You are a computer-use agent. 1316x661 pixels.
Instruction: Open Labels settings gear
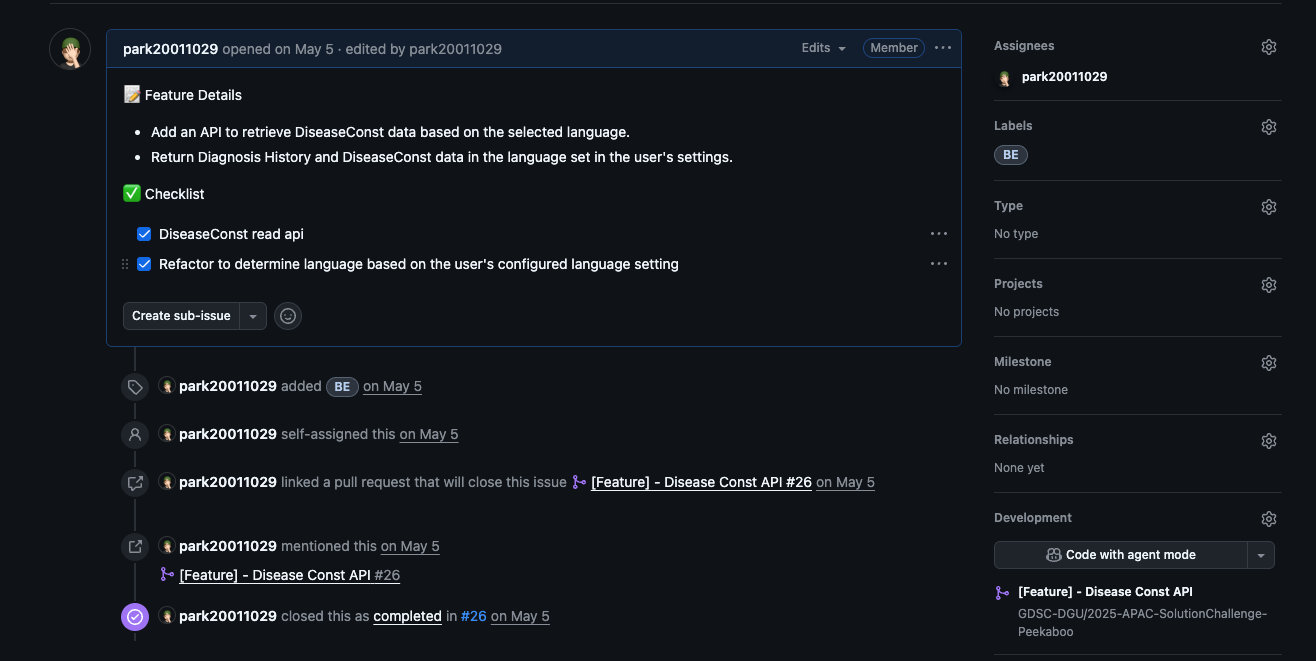click(x=1268, y=127)
